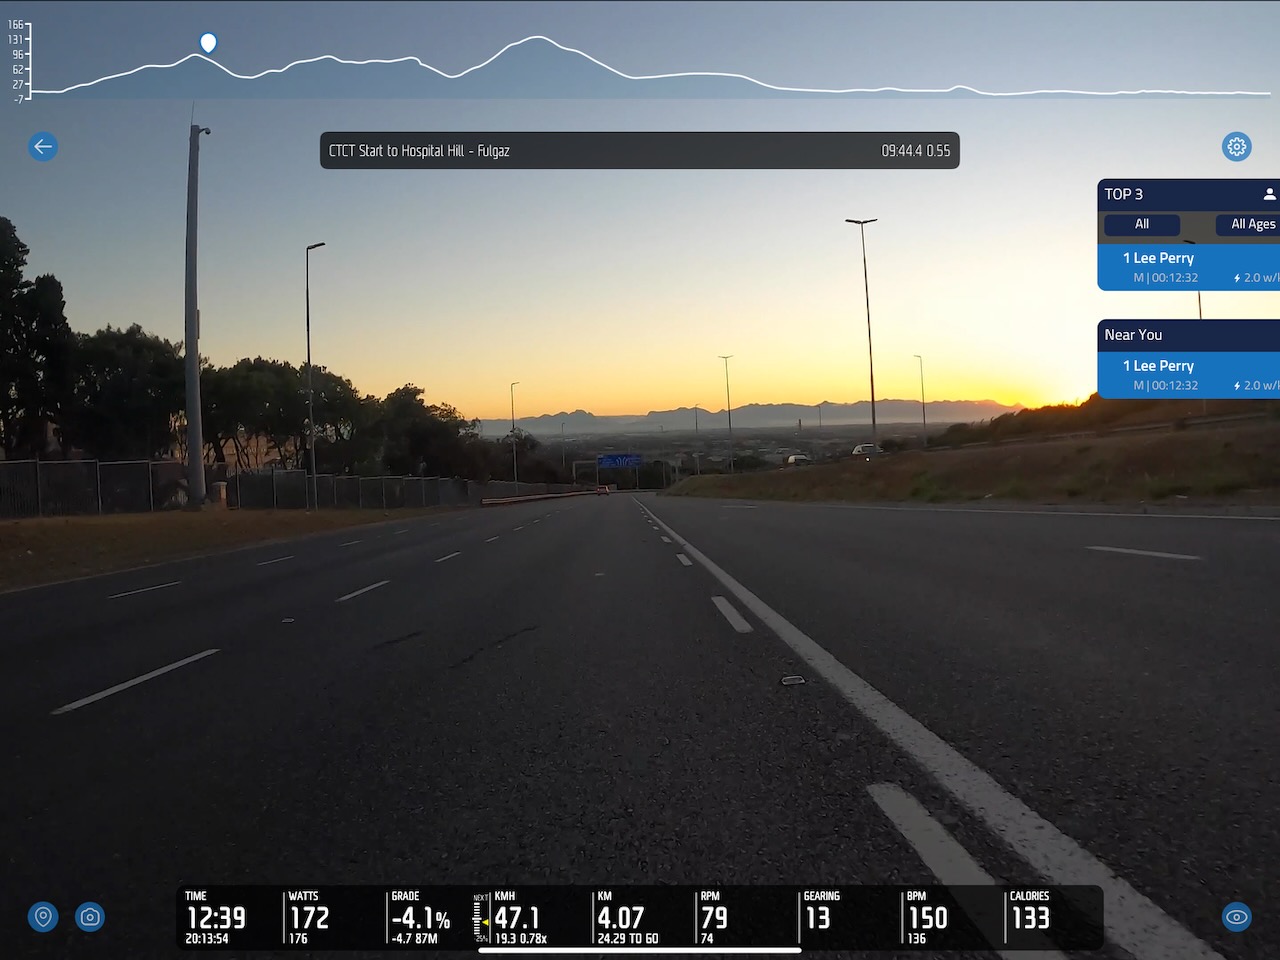Open the settings gear

(1237, 147)
